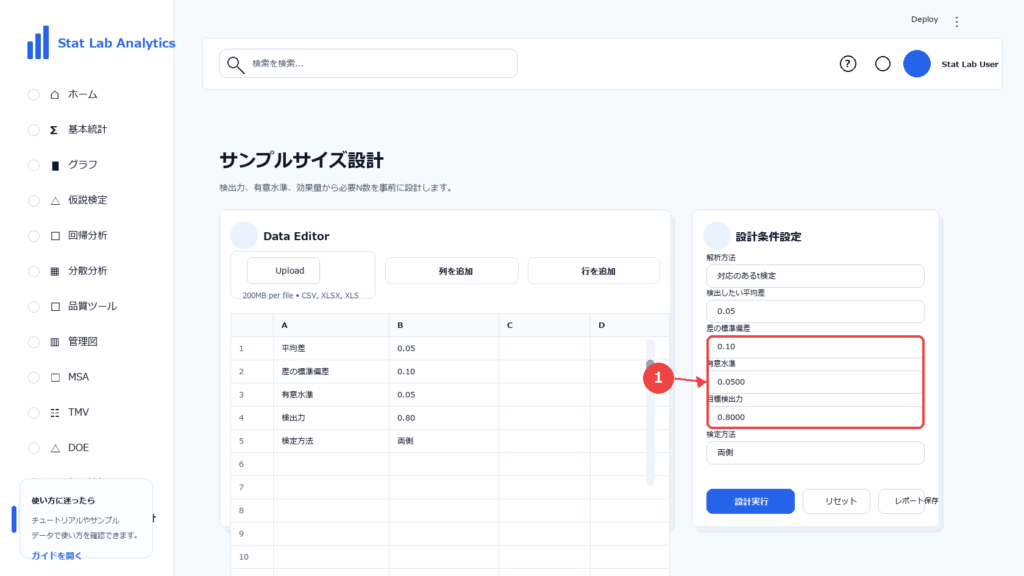1024x576 pixels.
Task: Click the 有意水準 input showing 0.0500
Action: coord(815,382)
